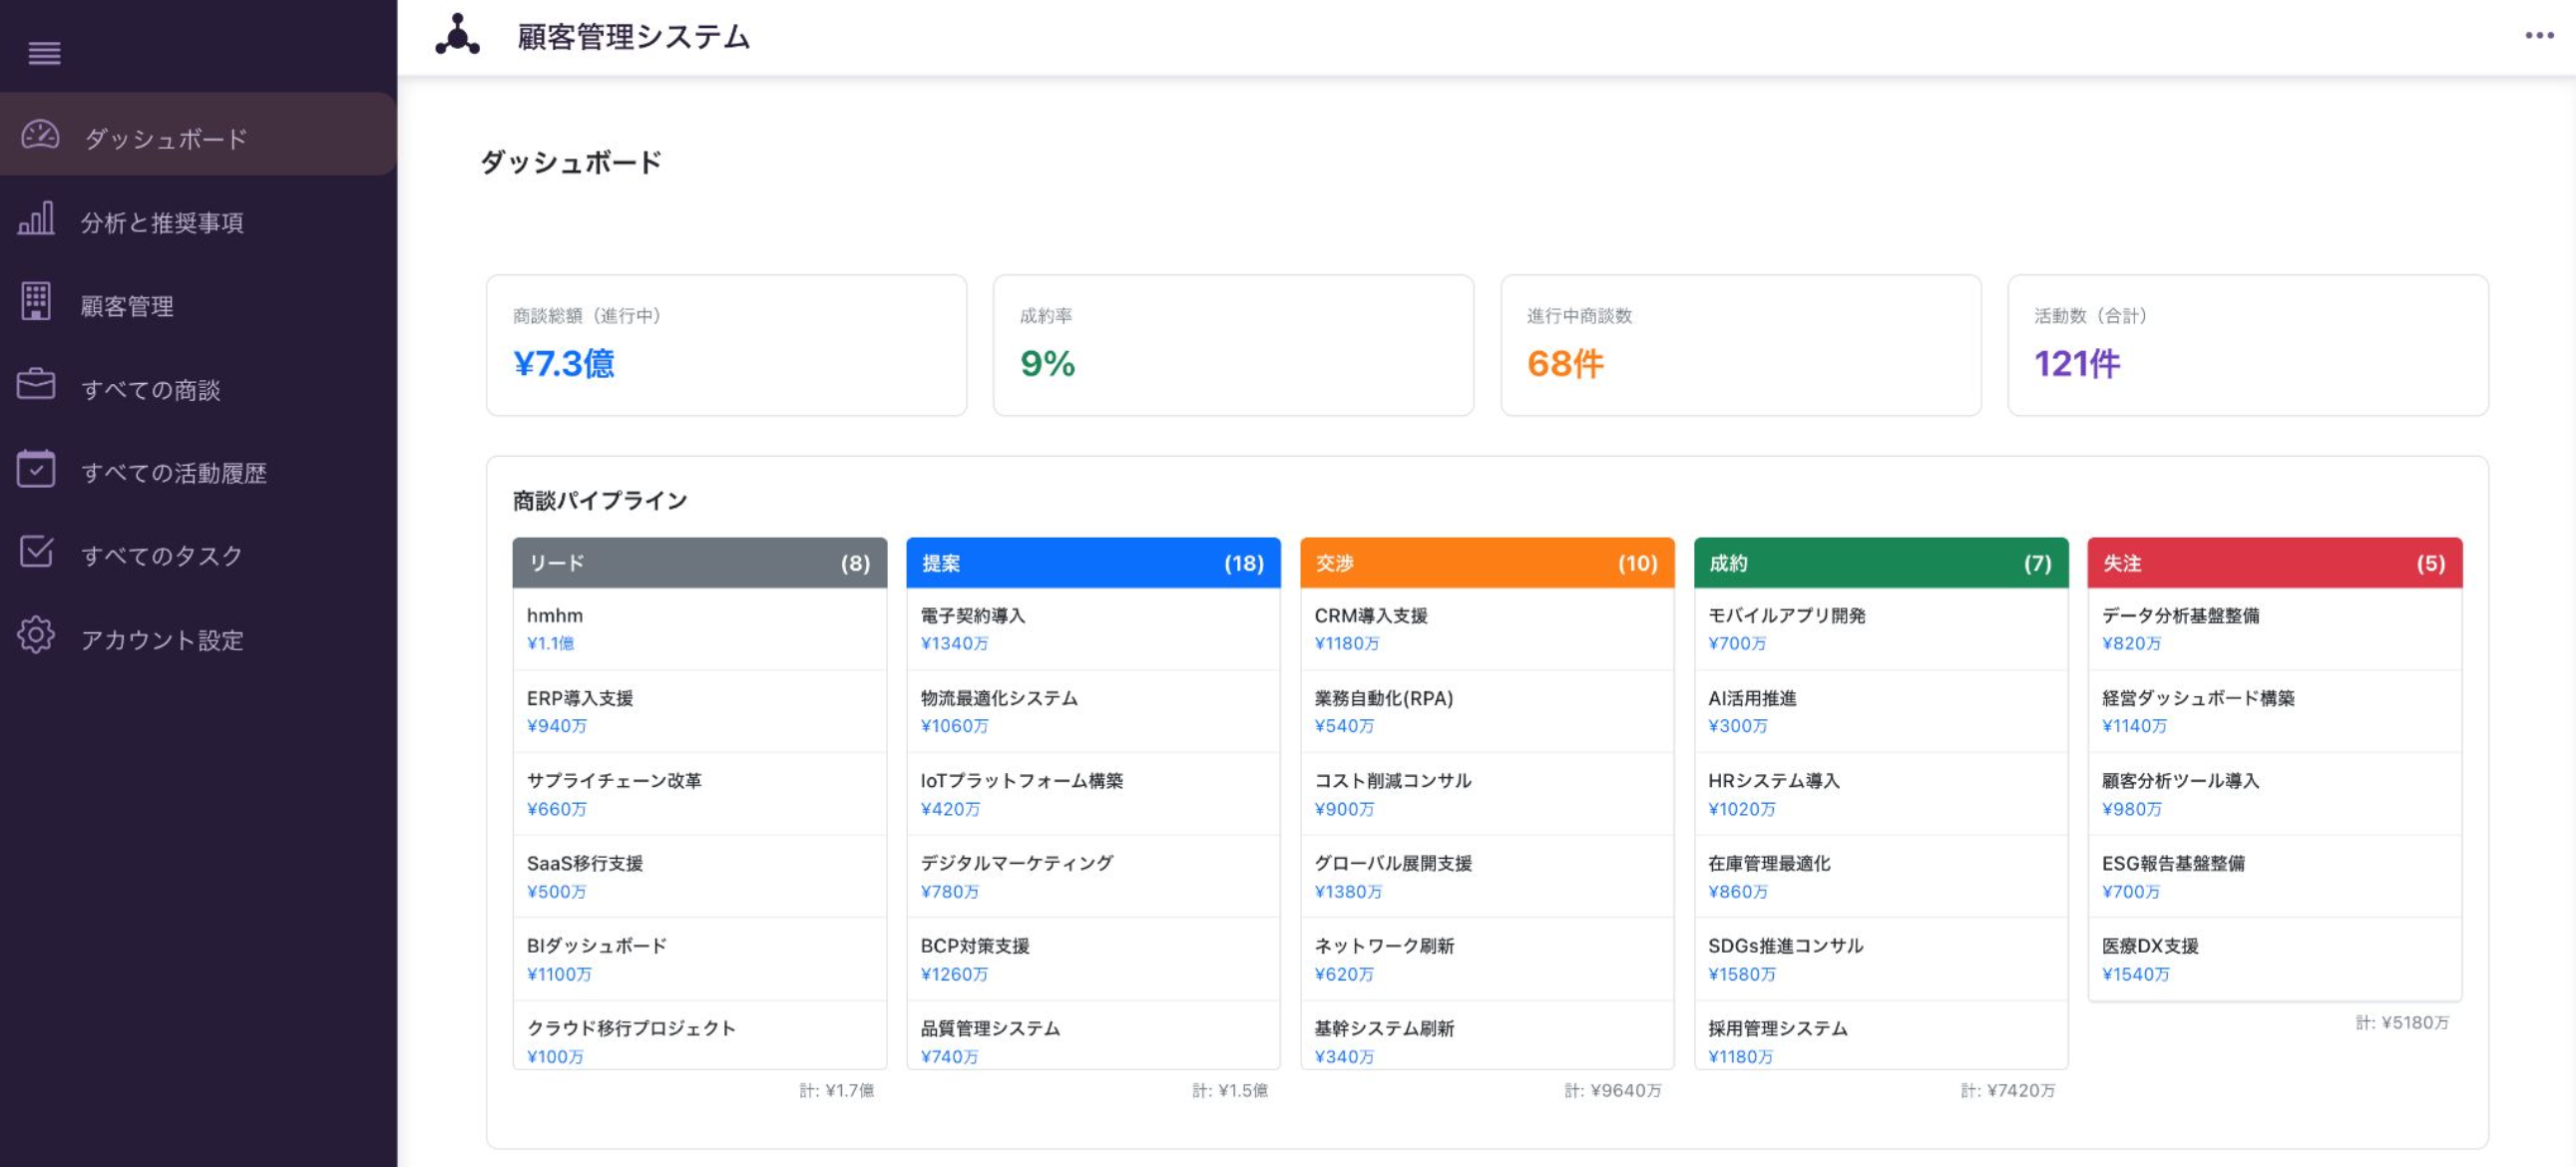This screenshot has width=2576, height=1167.
Task: Open the ESG報告基盤整備 deal
Action: pyautogui.click(x=2275, y=877)
